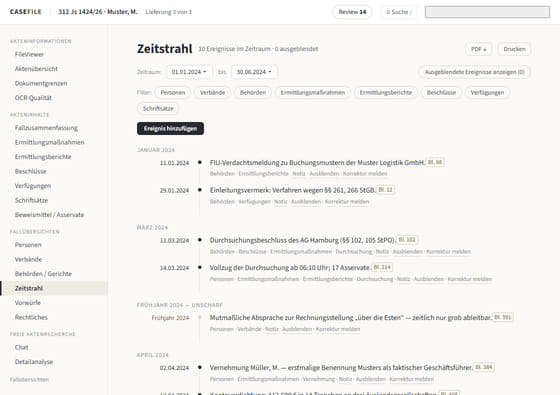Select Ermittlungsberichte in sidebar

point(43,156)
